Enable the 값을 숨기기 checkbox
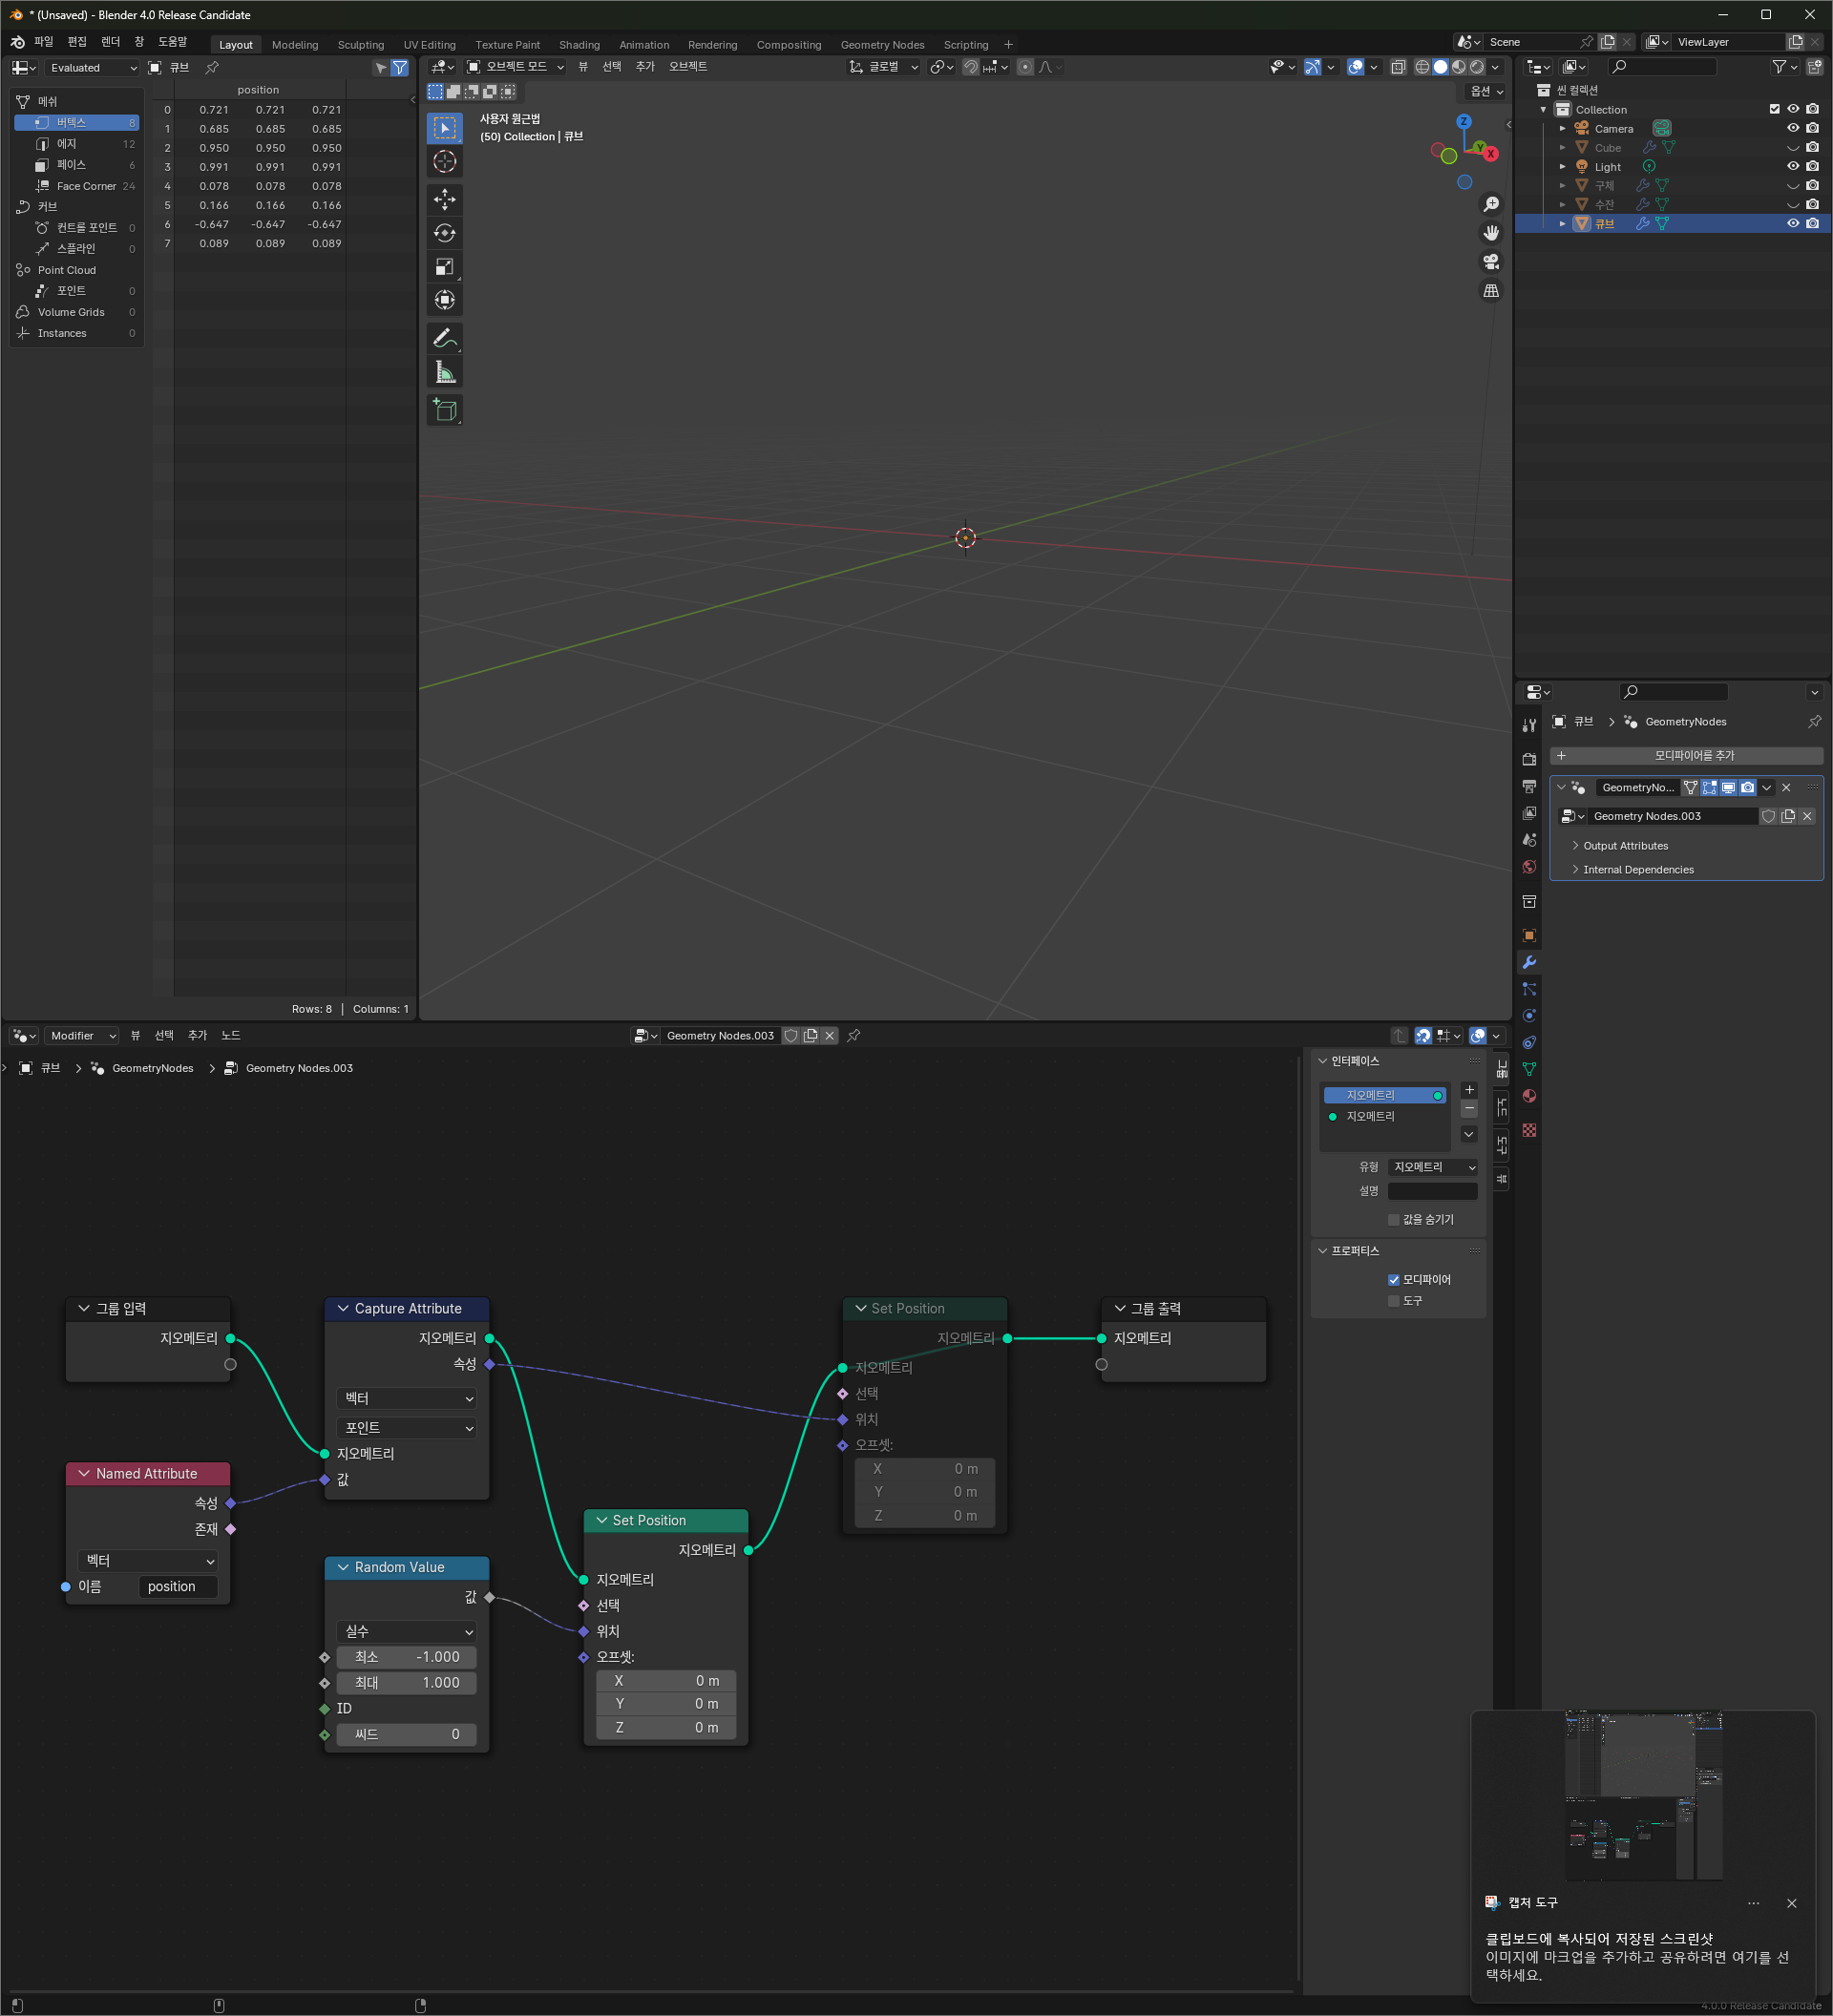Image resolution: width=1833 pixels, height=2016 pixels. (x=1393, y=1219)
